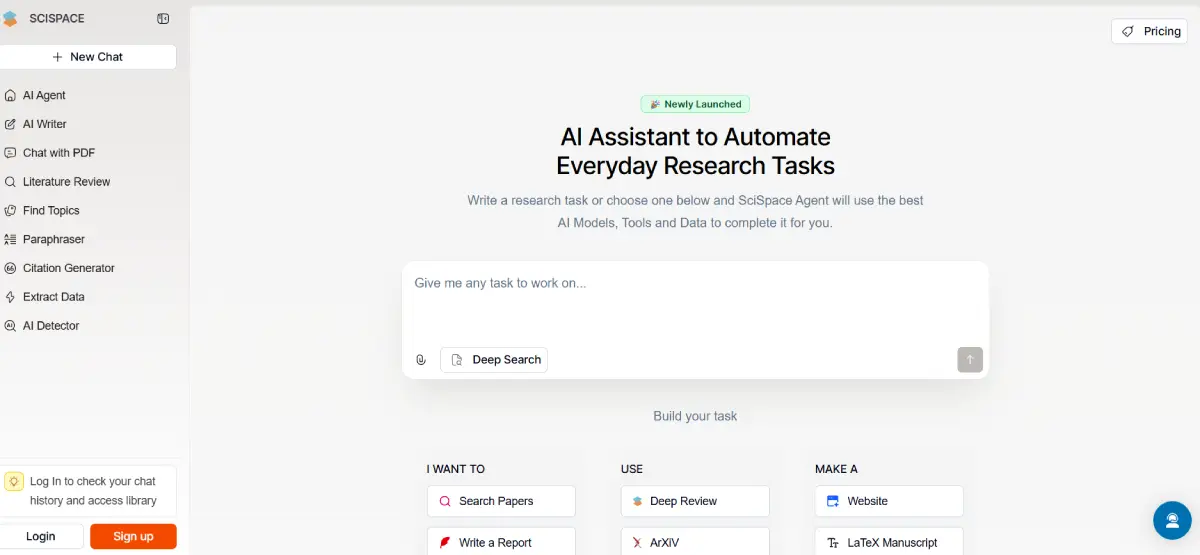Click the send arrow button
1200x555 pixels.
coord(969,360)
